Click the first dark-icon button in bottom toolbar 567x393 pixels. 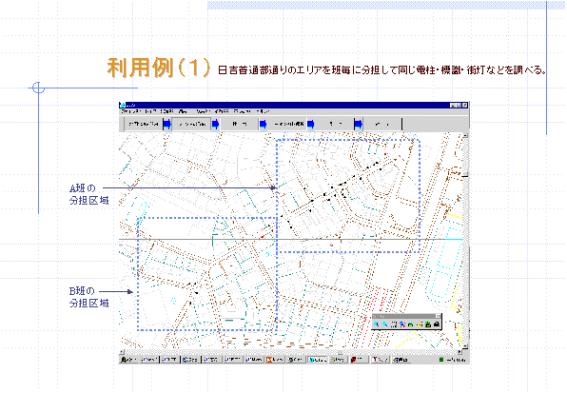pyautogui.click(x=129, y=360)
